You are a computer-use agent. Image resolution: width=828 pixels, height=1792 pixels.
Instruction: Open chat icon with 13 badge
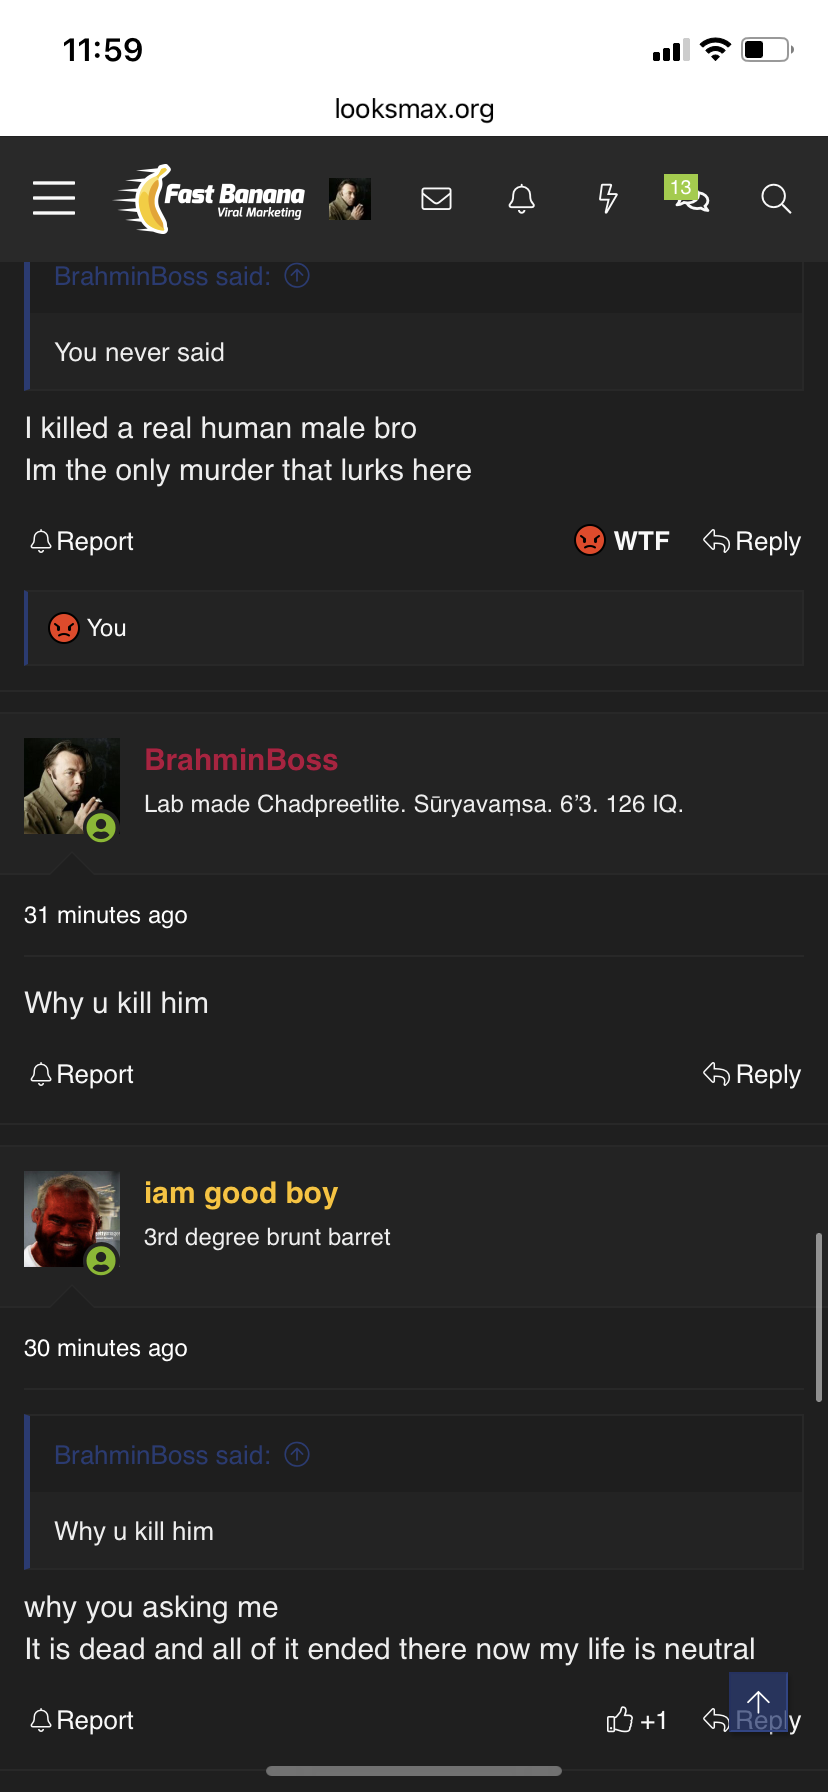[x=689, y=195]
